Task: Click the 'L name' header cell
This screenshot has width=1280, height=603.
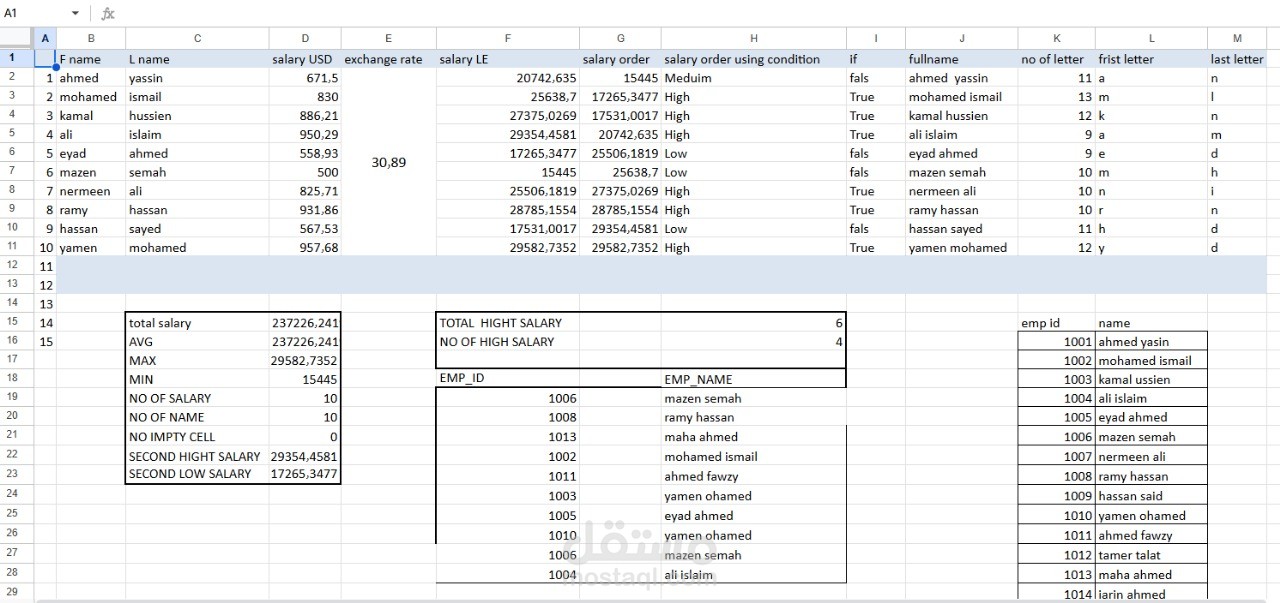Action: 197,59
